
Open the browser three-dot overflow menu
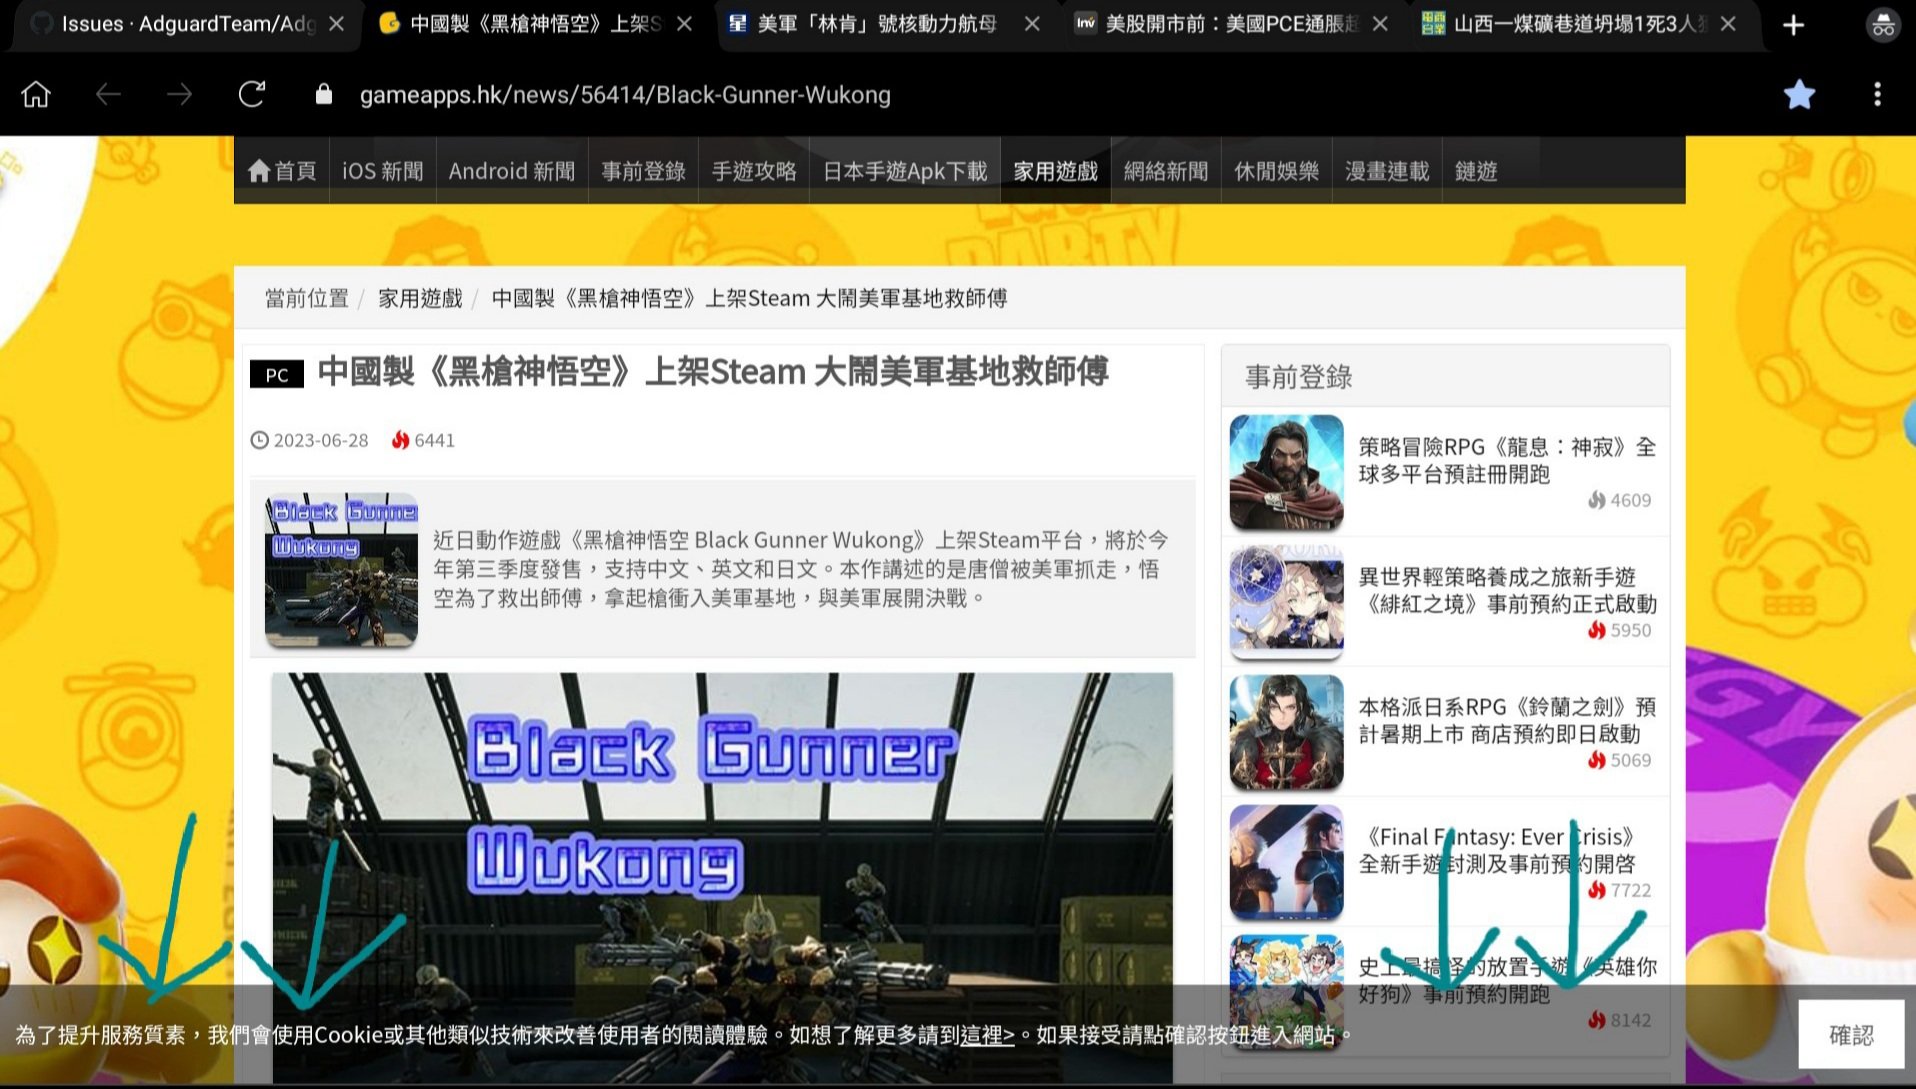[x=1878, y=94]
